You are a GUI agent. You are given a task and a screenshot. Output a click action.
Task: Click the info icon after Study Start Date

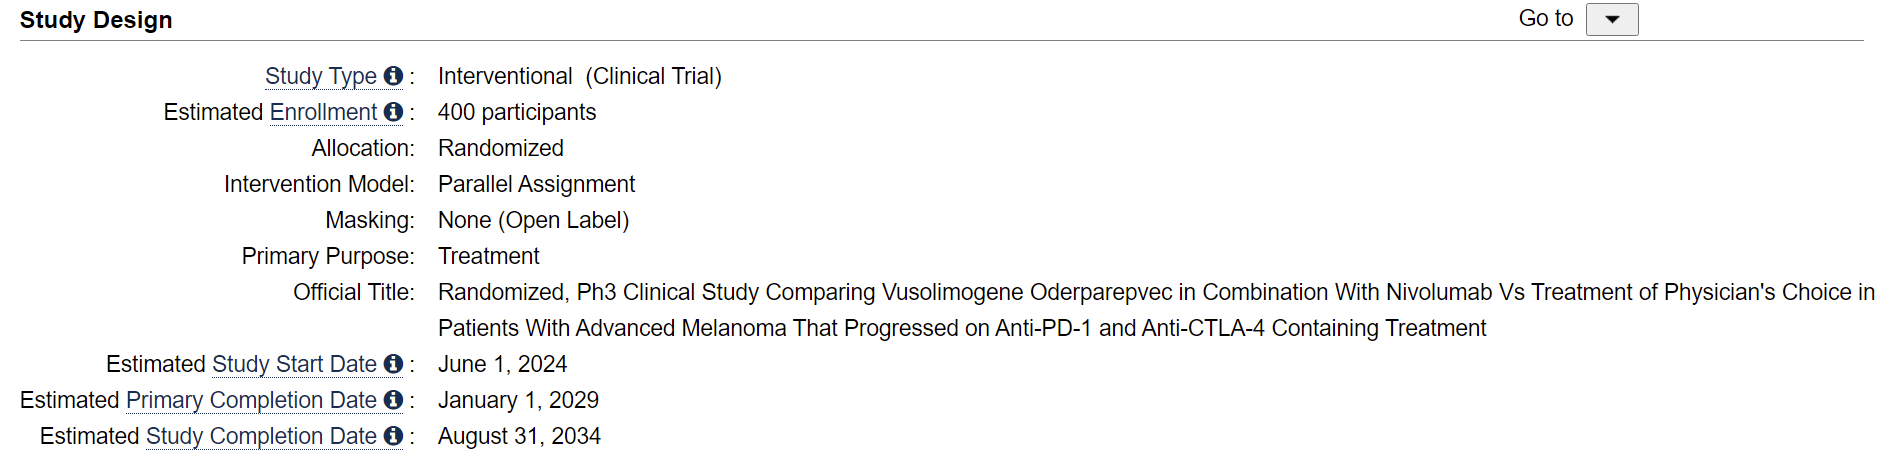(393, 364)
